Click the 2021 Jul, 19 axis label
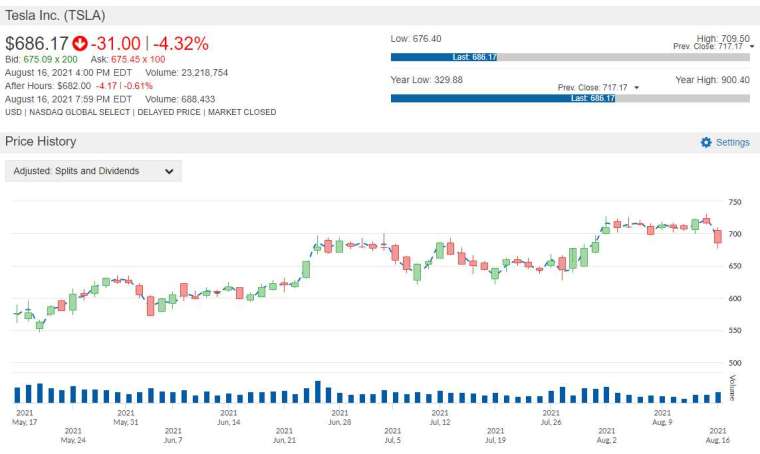 click(495, 436)
